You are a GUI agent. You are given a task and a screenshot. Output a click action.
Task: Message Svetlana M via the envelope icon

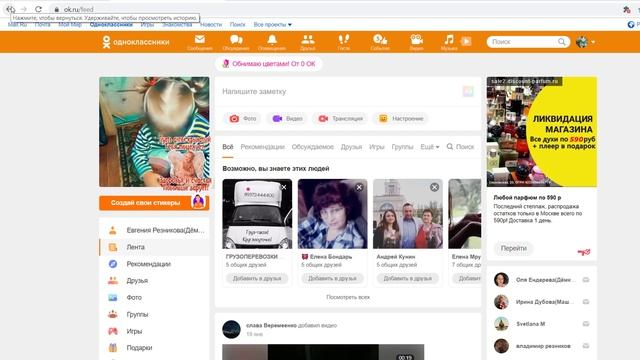coord(586,324)
